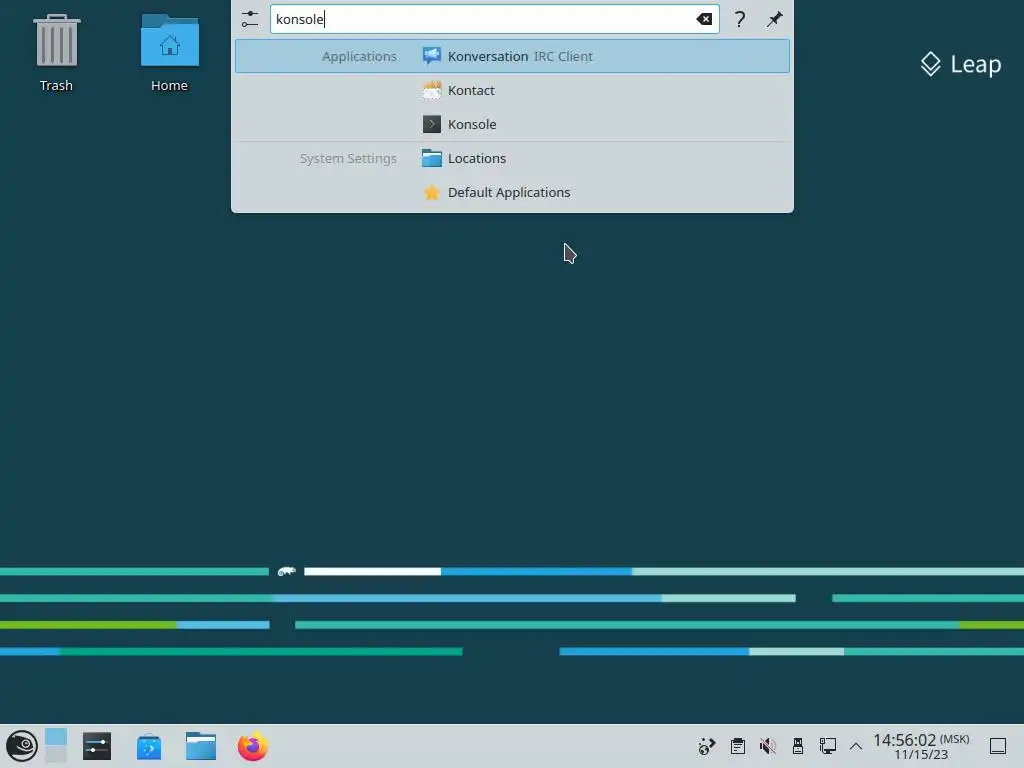Open the clock showing 14:56:02
Screen dimensions: 1024x768
point(921,746)
